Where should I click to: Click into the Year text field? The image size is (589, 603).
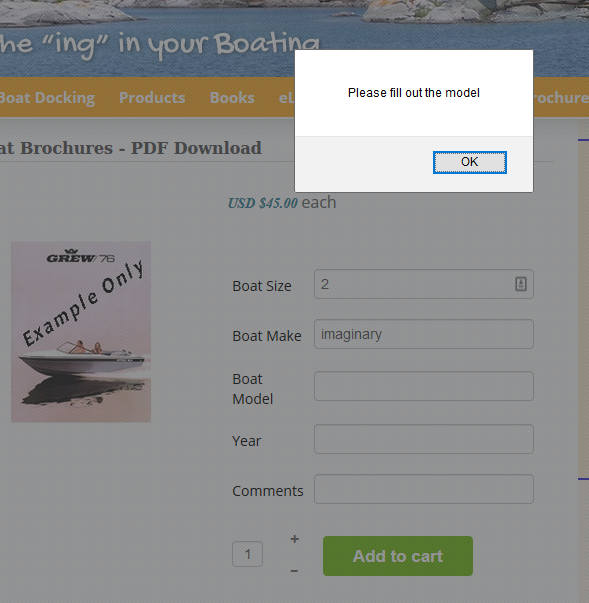point(424,439)
